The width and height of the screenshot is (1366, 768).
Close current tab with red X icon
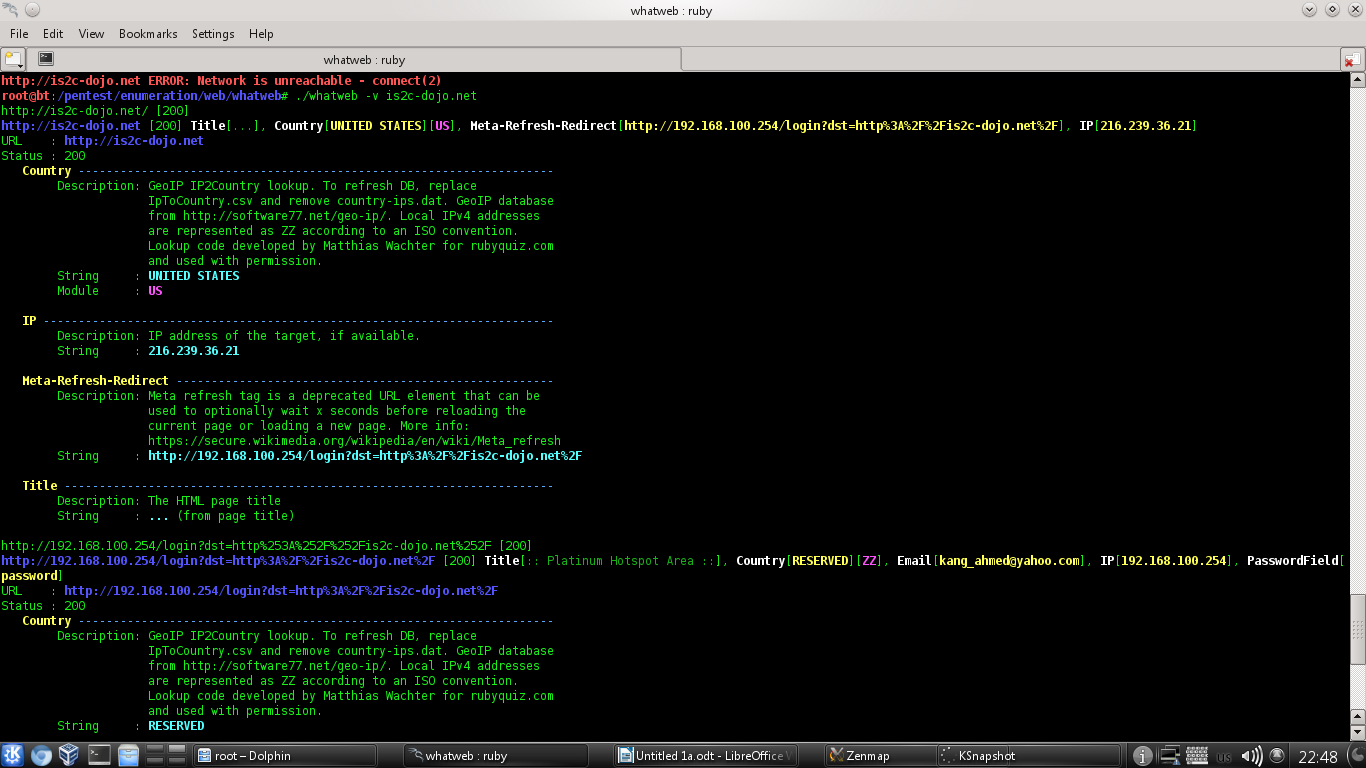click(x=1352, y=60)
